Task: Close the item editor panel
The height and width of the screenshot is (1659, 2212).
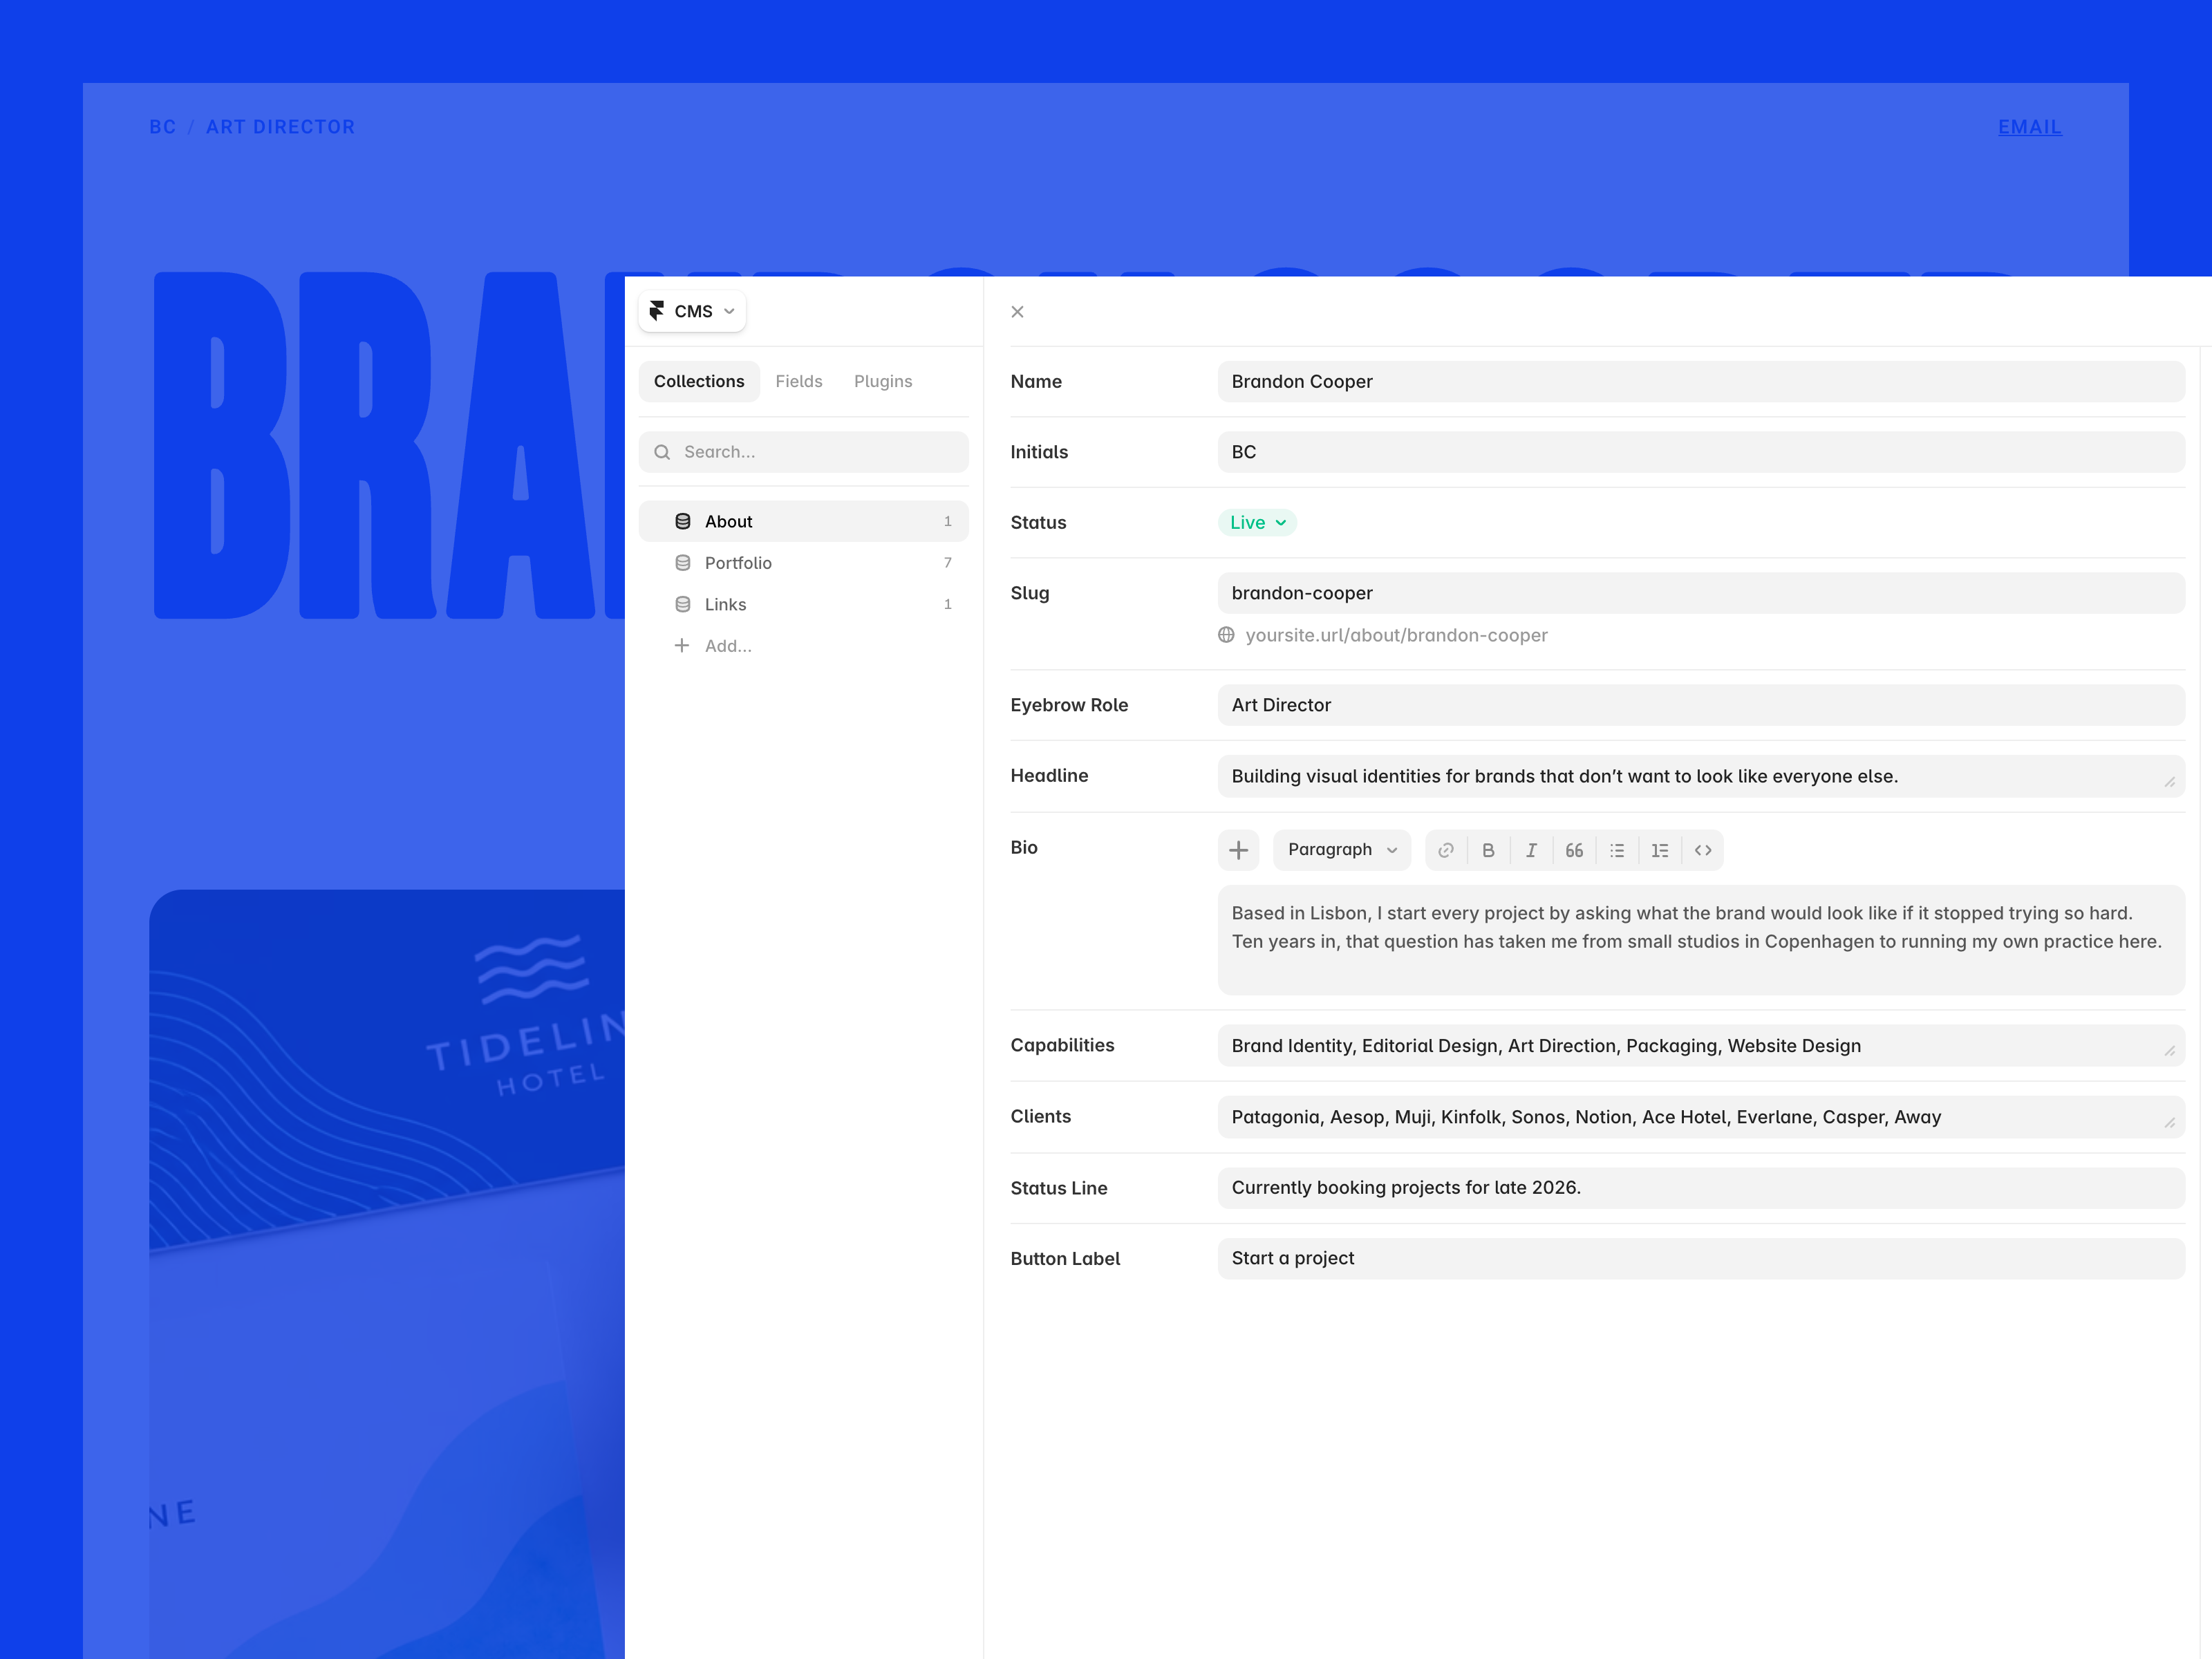Action: 1017,312
